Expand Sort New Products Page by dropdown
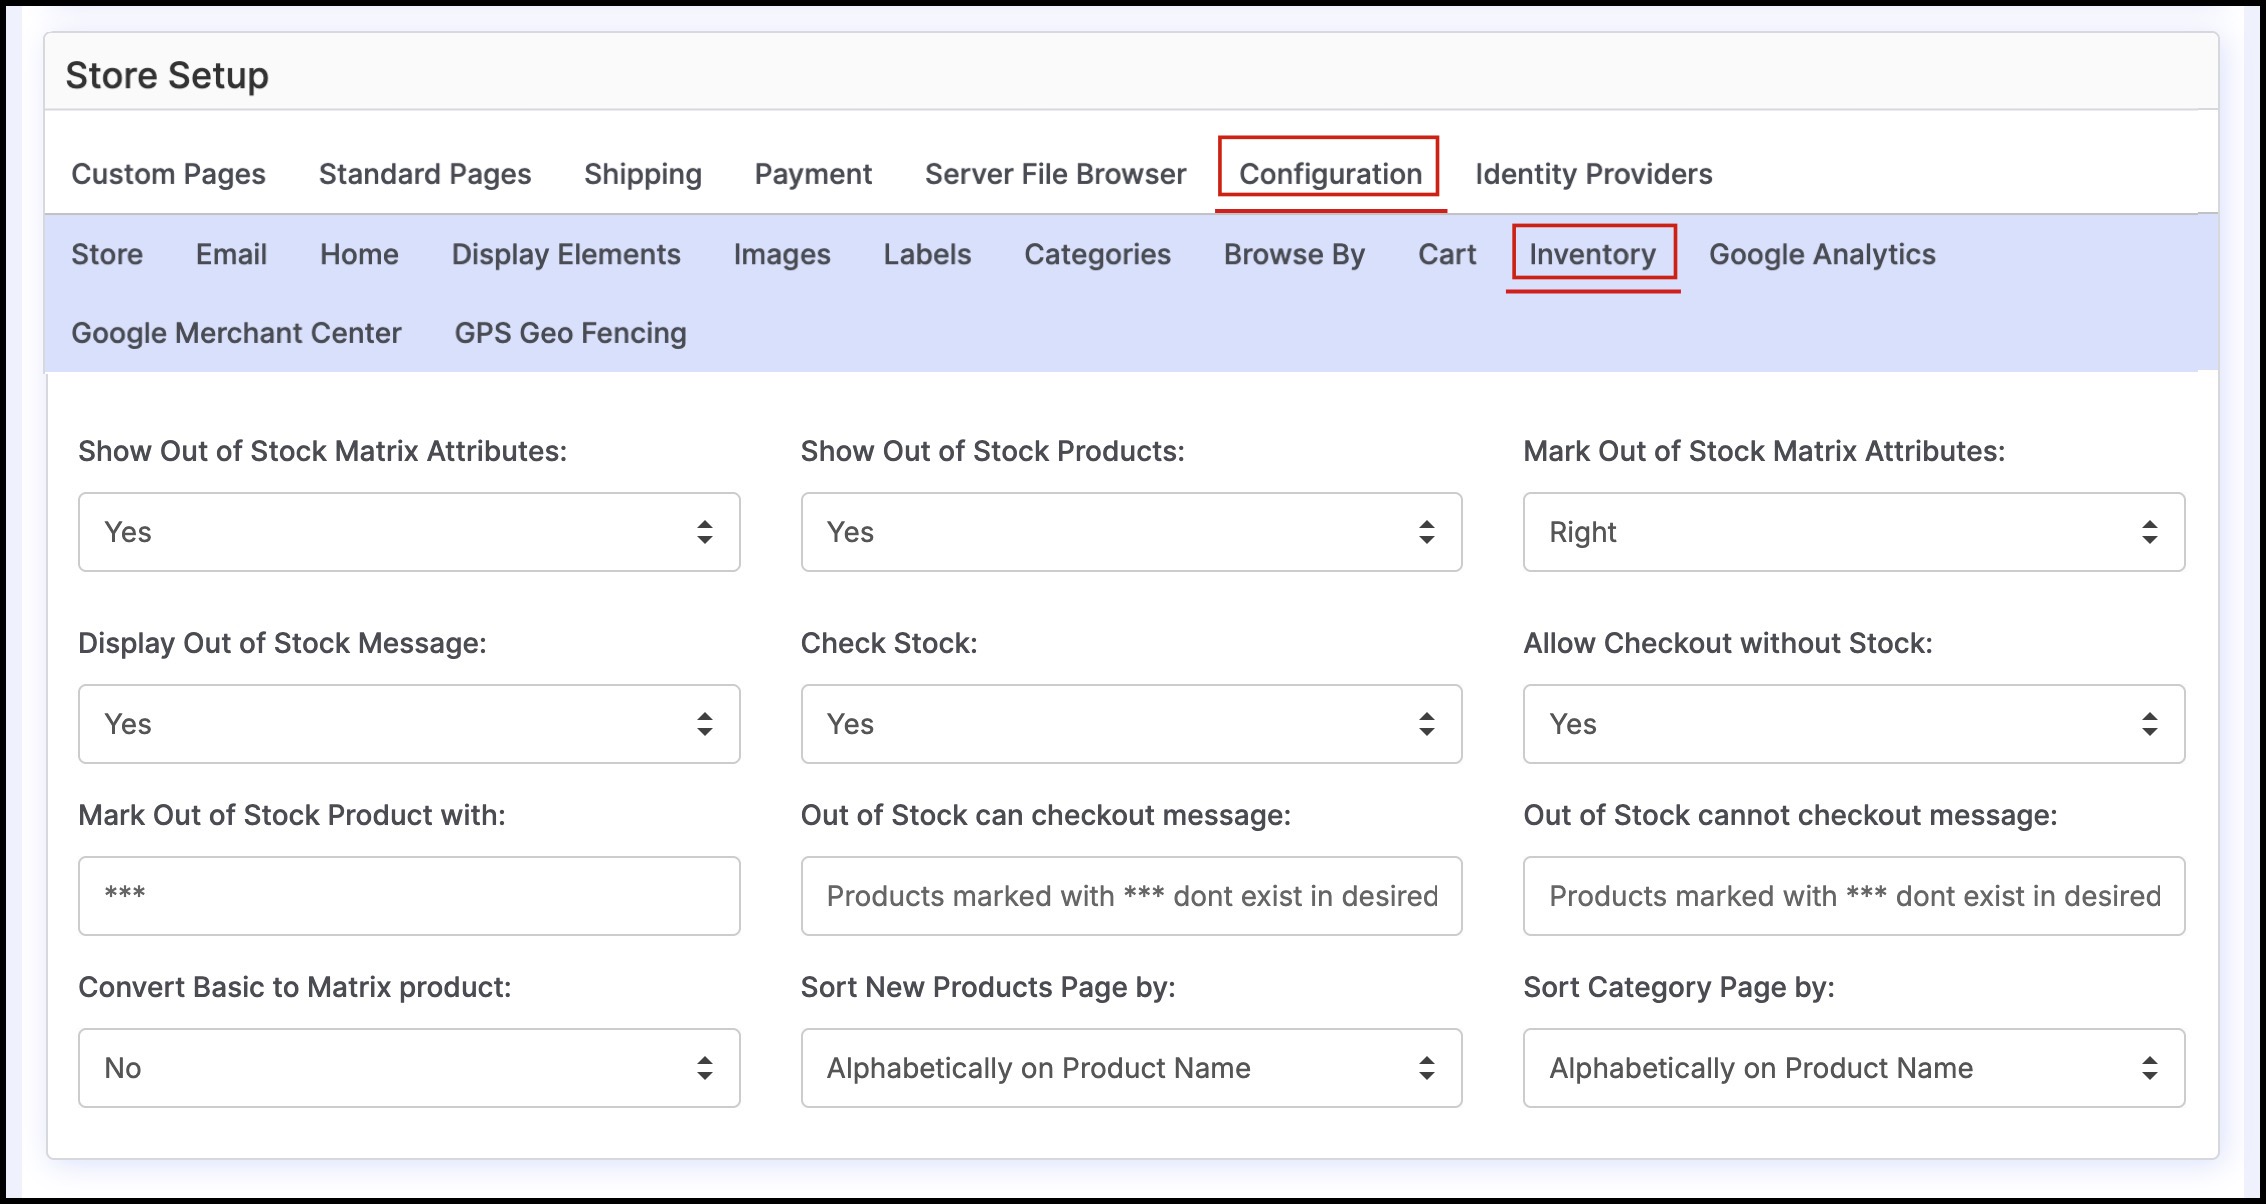The width and height of the screenshot is (2266, 1204). point(1131,1068)
